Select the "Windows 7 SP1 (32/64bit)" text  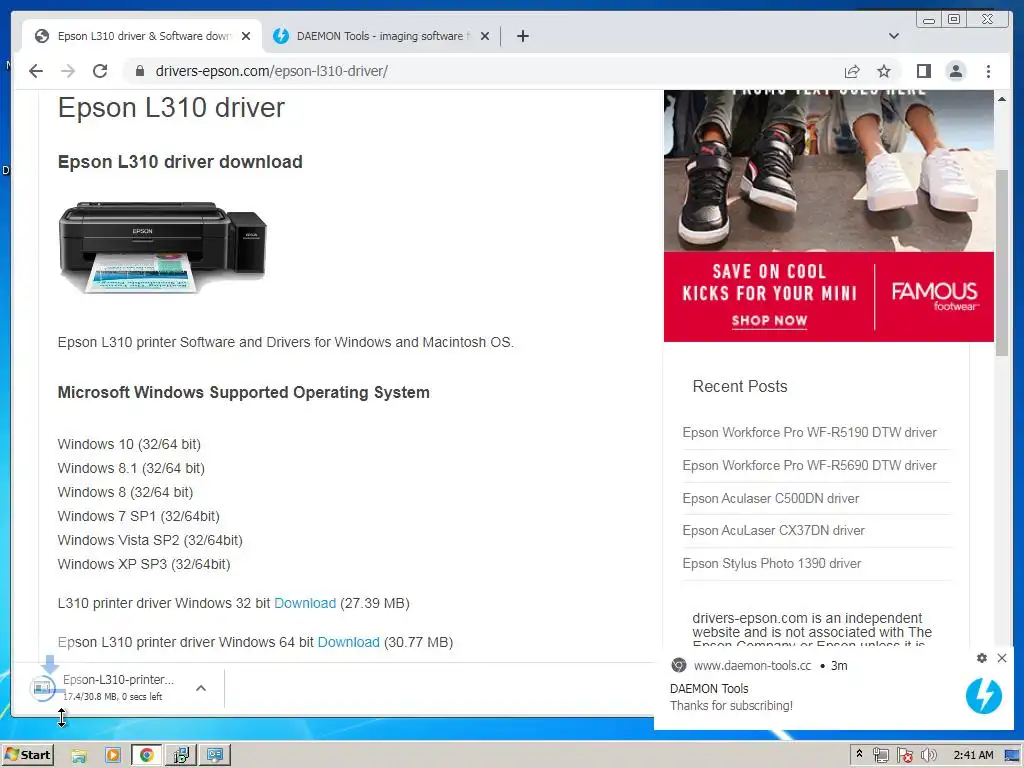point(138,517)
